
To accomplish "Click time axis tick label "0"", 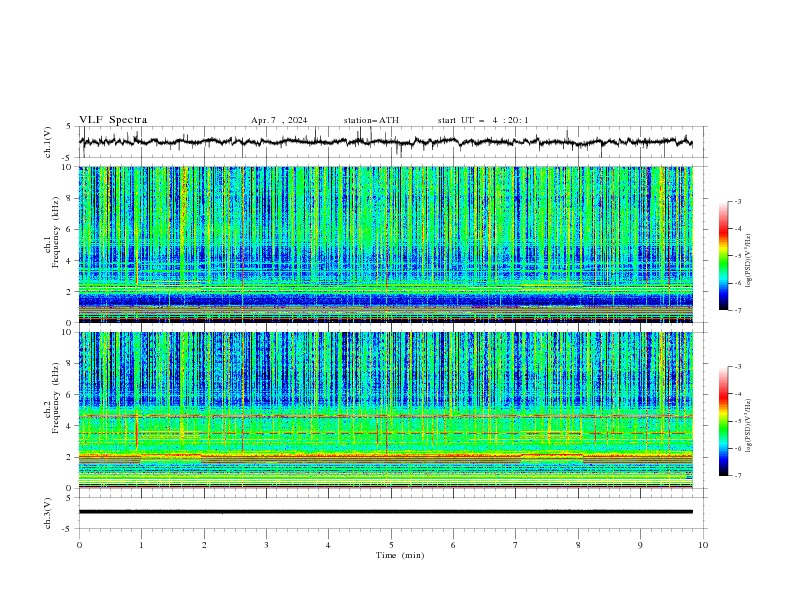I will [x=79, y=545].
